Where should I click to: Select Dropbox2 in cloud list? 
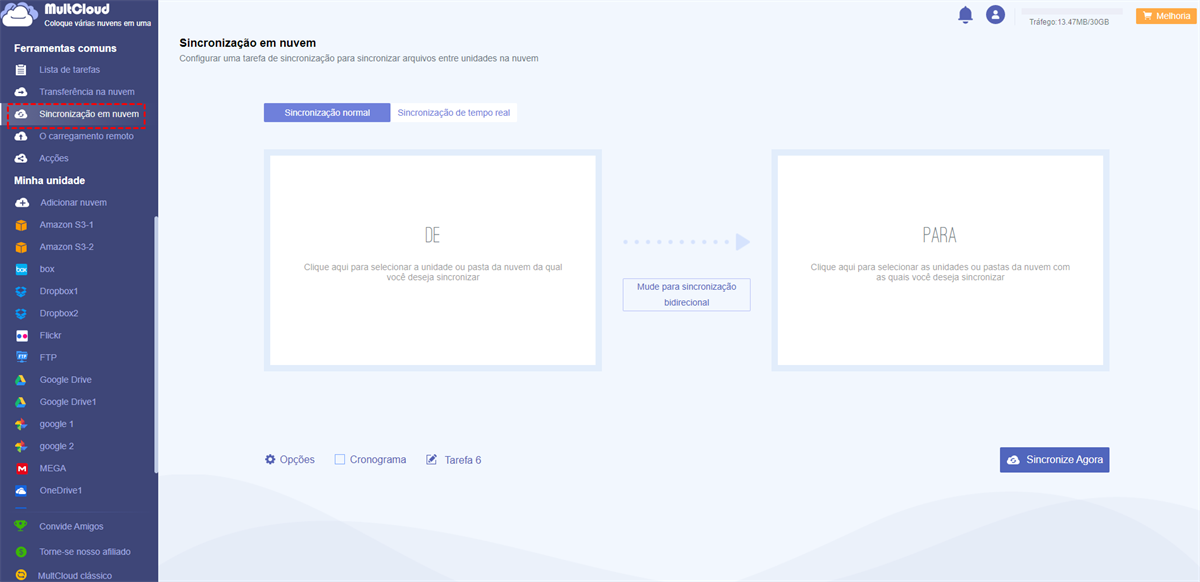(x=59, y=313)
